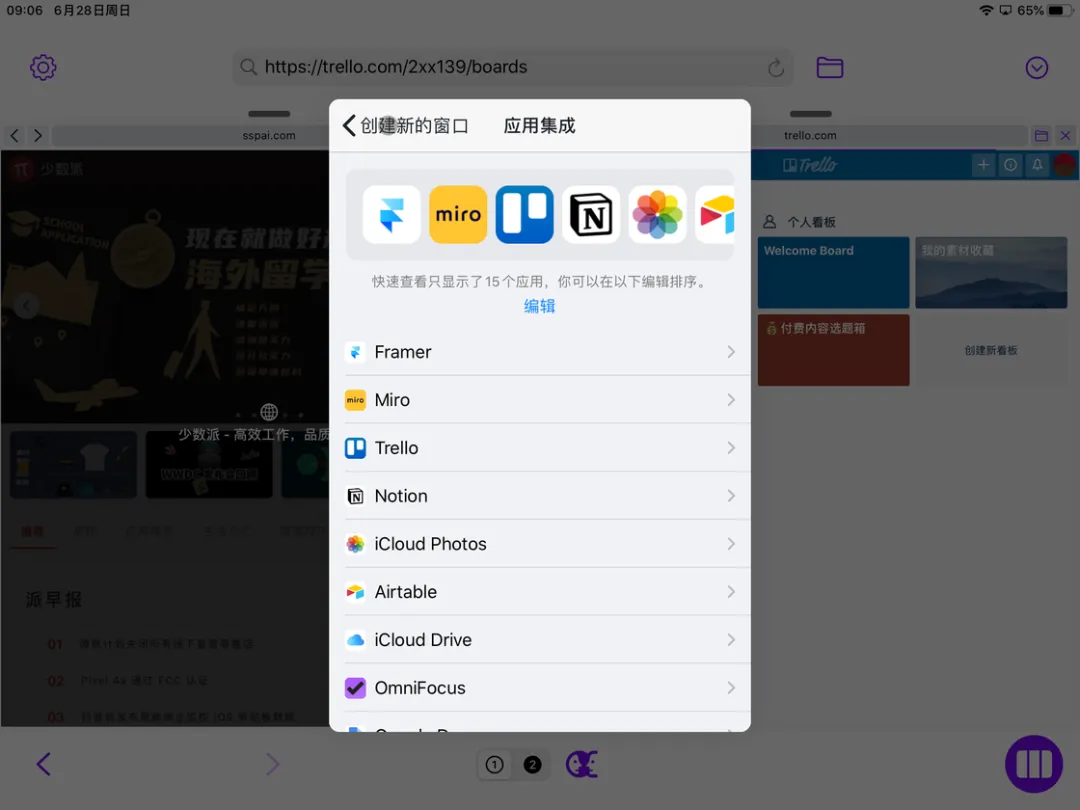Close the trello.com pane
The height and width of the screenshot is (810, 1080).
pos(1065,136)
